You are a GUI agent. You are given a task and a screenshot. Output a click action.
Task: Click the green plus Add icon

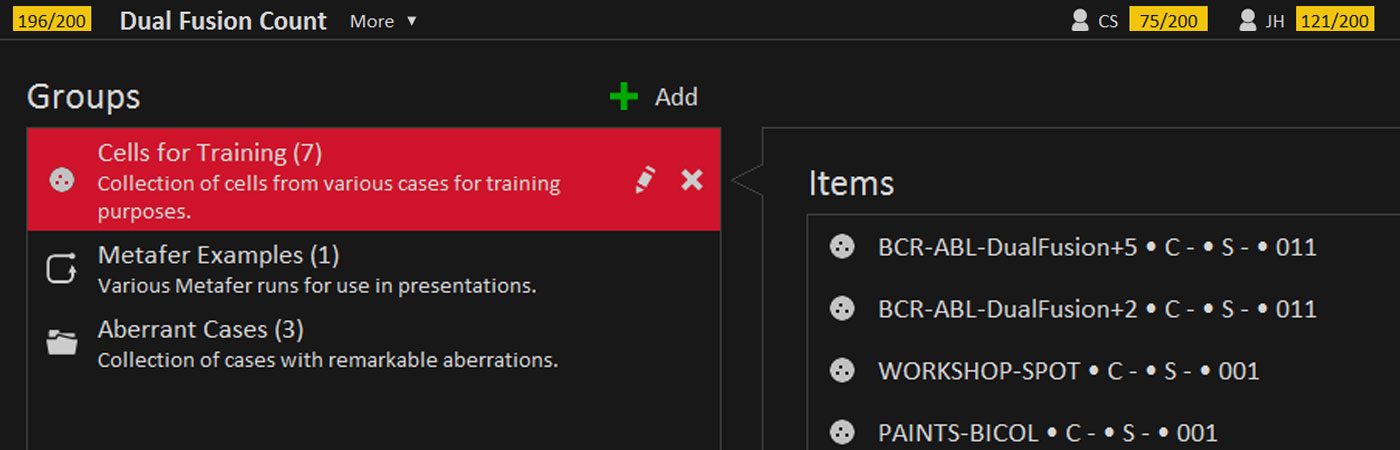(624, 97)
